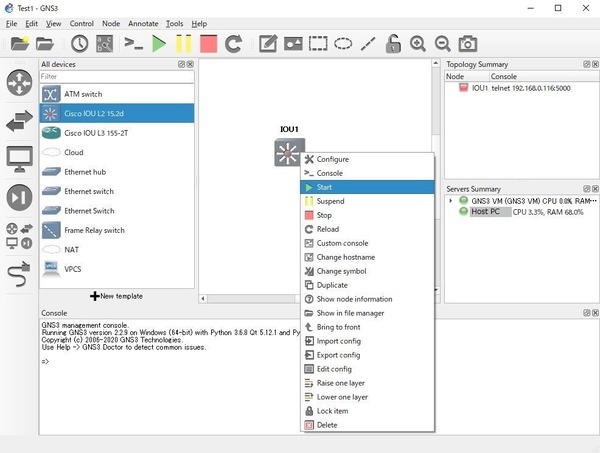Click the lock/unlock items padlock icon
The image size is (600, 453).
point(393,44)
